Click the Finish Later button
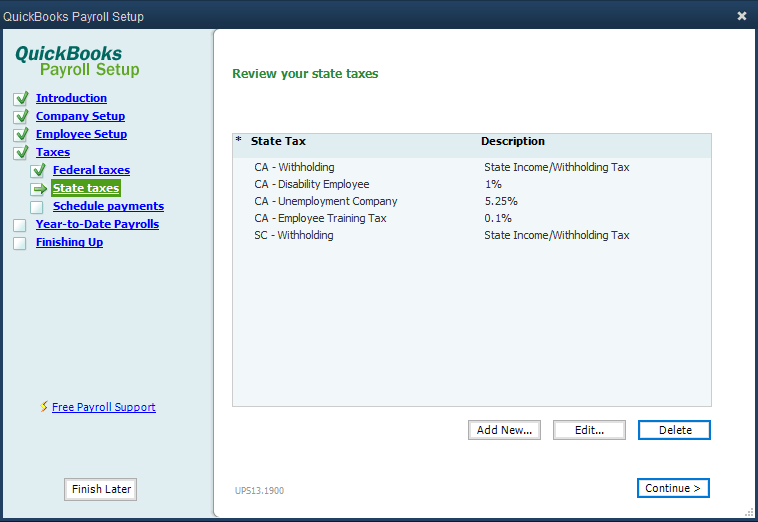 (x=101, y=489)
